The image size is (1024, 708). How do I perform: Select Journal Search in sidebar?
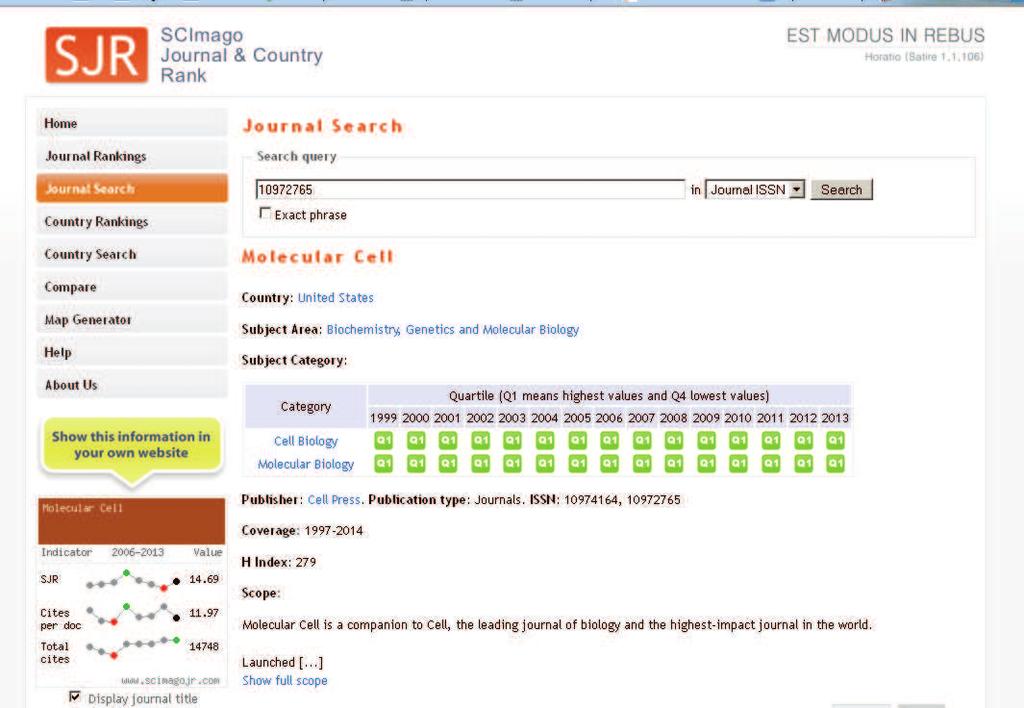tap(132, 189)
